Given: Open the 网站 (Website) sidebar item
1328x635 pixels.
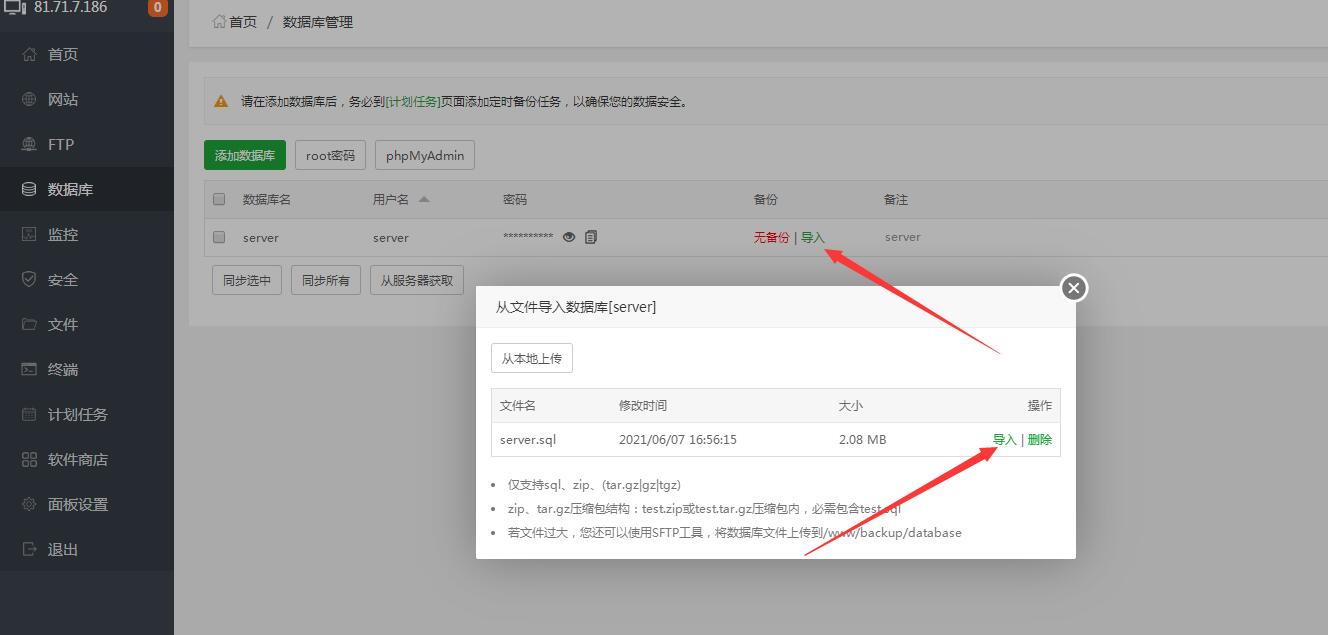Looking at the screenshot, I should pyautogui.click(x=63, y=100).
